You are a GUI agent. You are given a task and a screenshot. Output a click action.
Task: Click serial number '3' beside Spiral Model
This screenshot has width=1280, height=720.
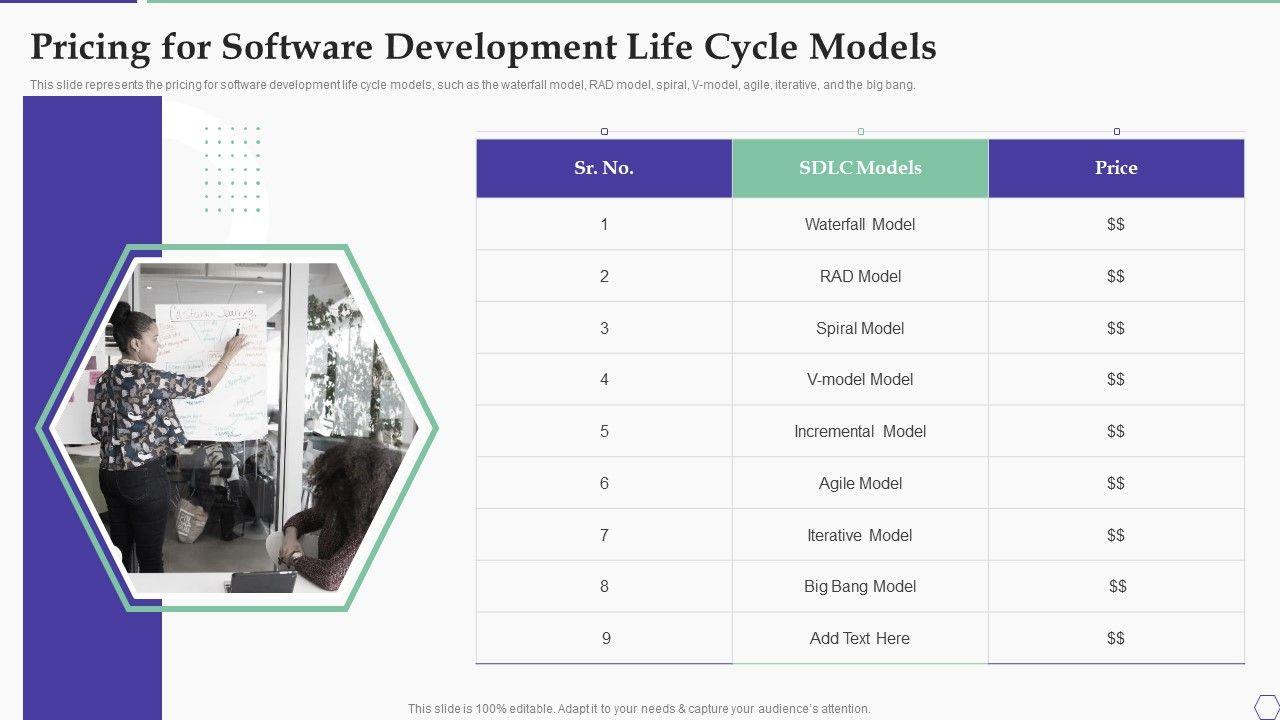click(x=604, y=328)
